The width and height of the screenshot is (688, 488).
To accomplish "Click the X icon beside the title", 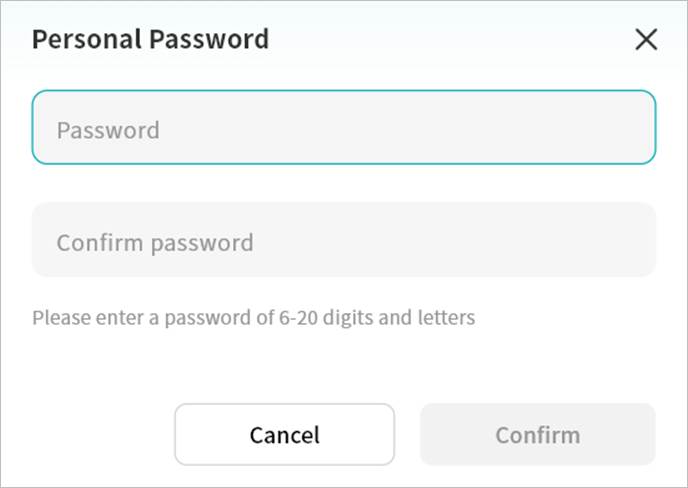I will (x=646, y=40).
